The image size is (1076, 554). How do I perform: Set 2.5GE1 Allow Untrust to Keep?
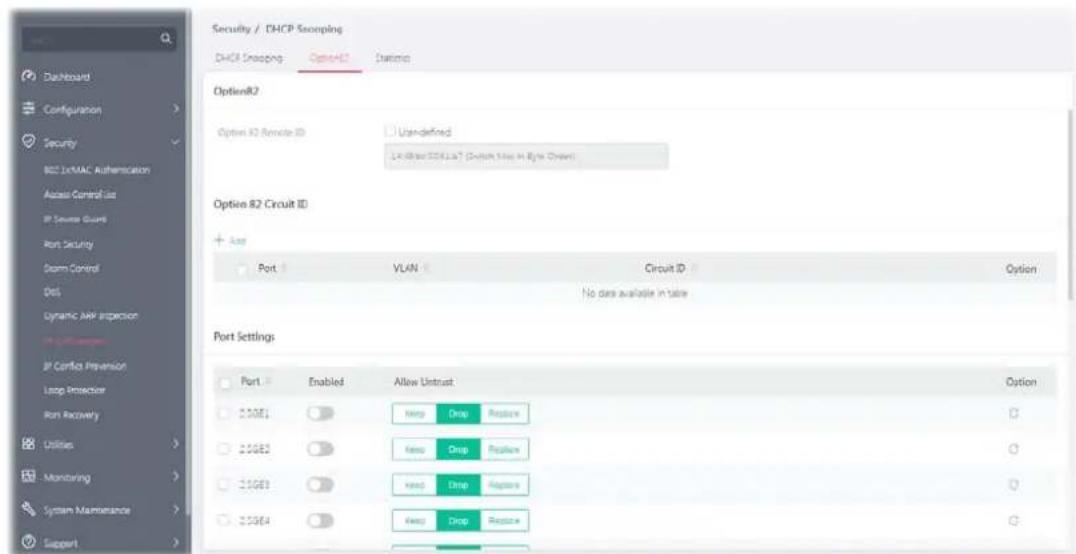(414, 414)
